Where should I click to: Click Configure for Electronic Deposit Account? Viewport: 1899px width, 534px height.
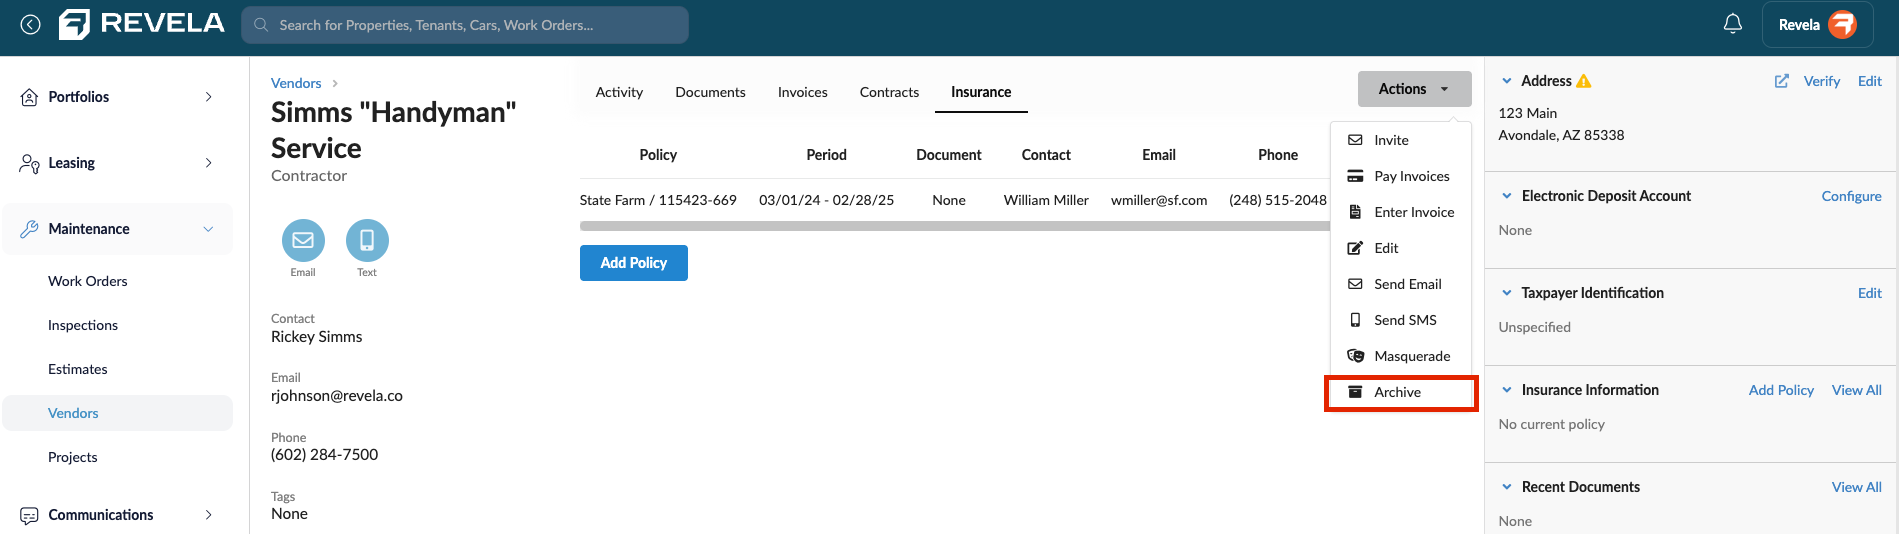click(x=1852, y=196)
